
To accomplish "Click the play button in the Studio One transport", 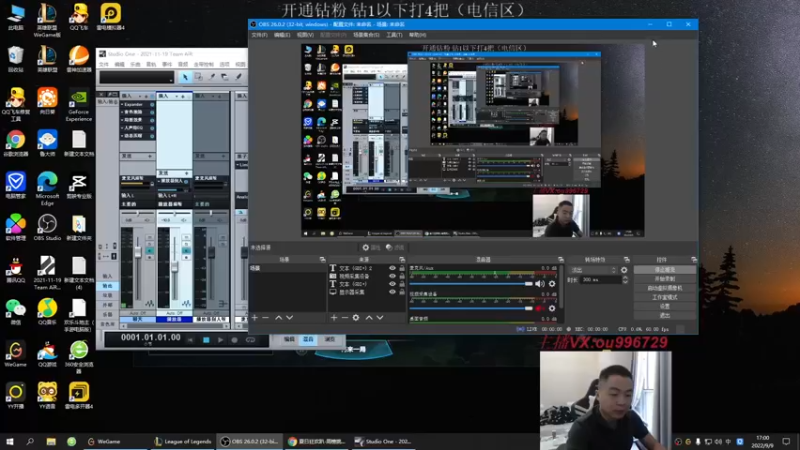I will (x=220, y=340).
